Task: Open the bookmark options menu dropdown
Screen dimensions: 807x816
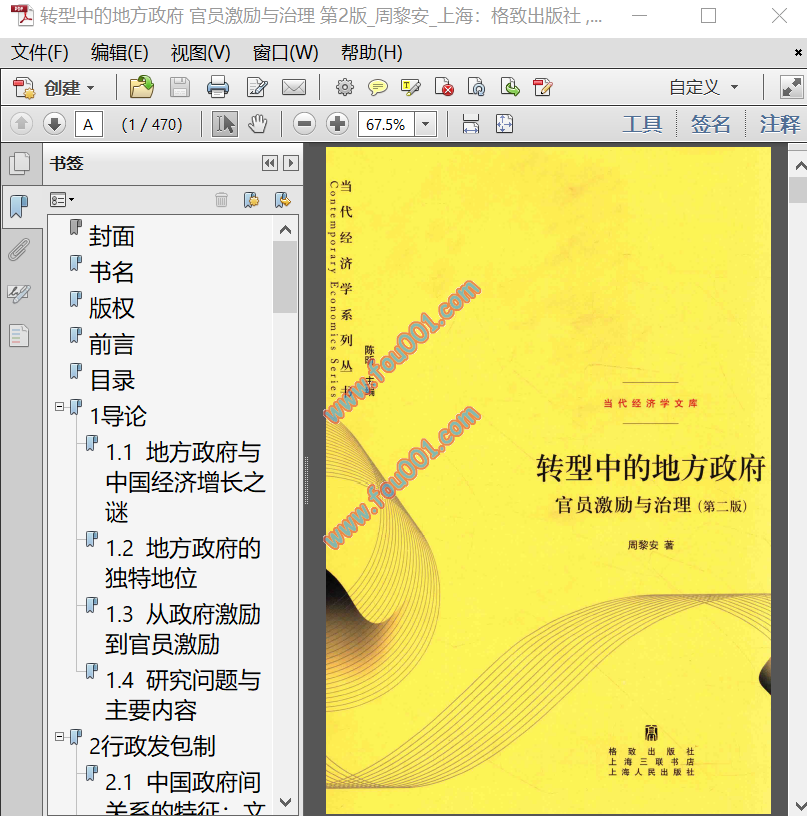Action: [x=62, y=200]
